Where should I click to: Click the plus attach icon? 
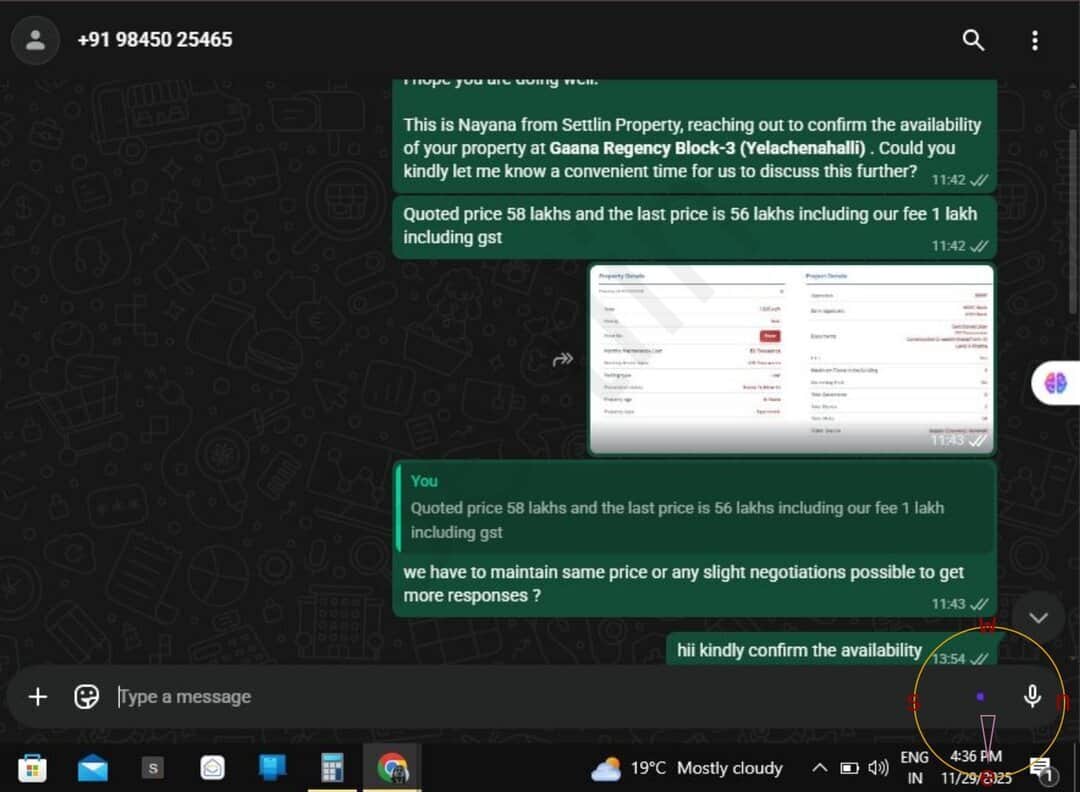(x=37, y=697)
